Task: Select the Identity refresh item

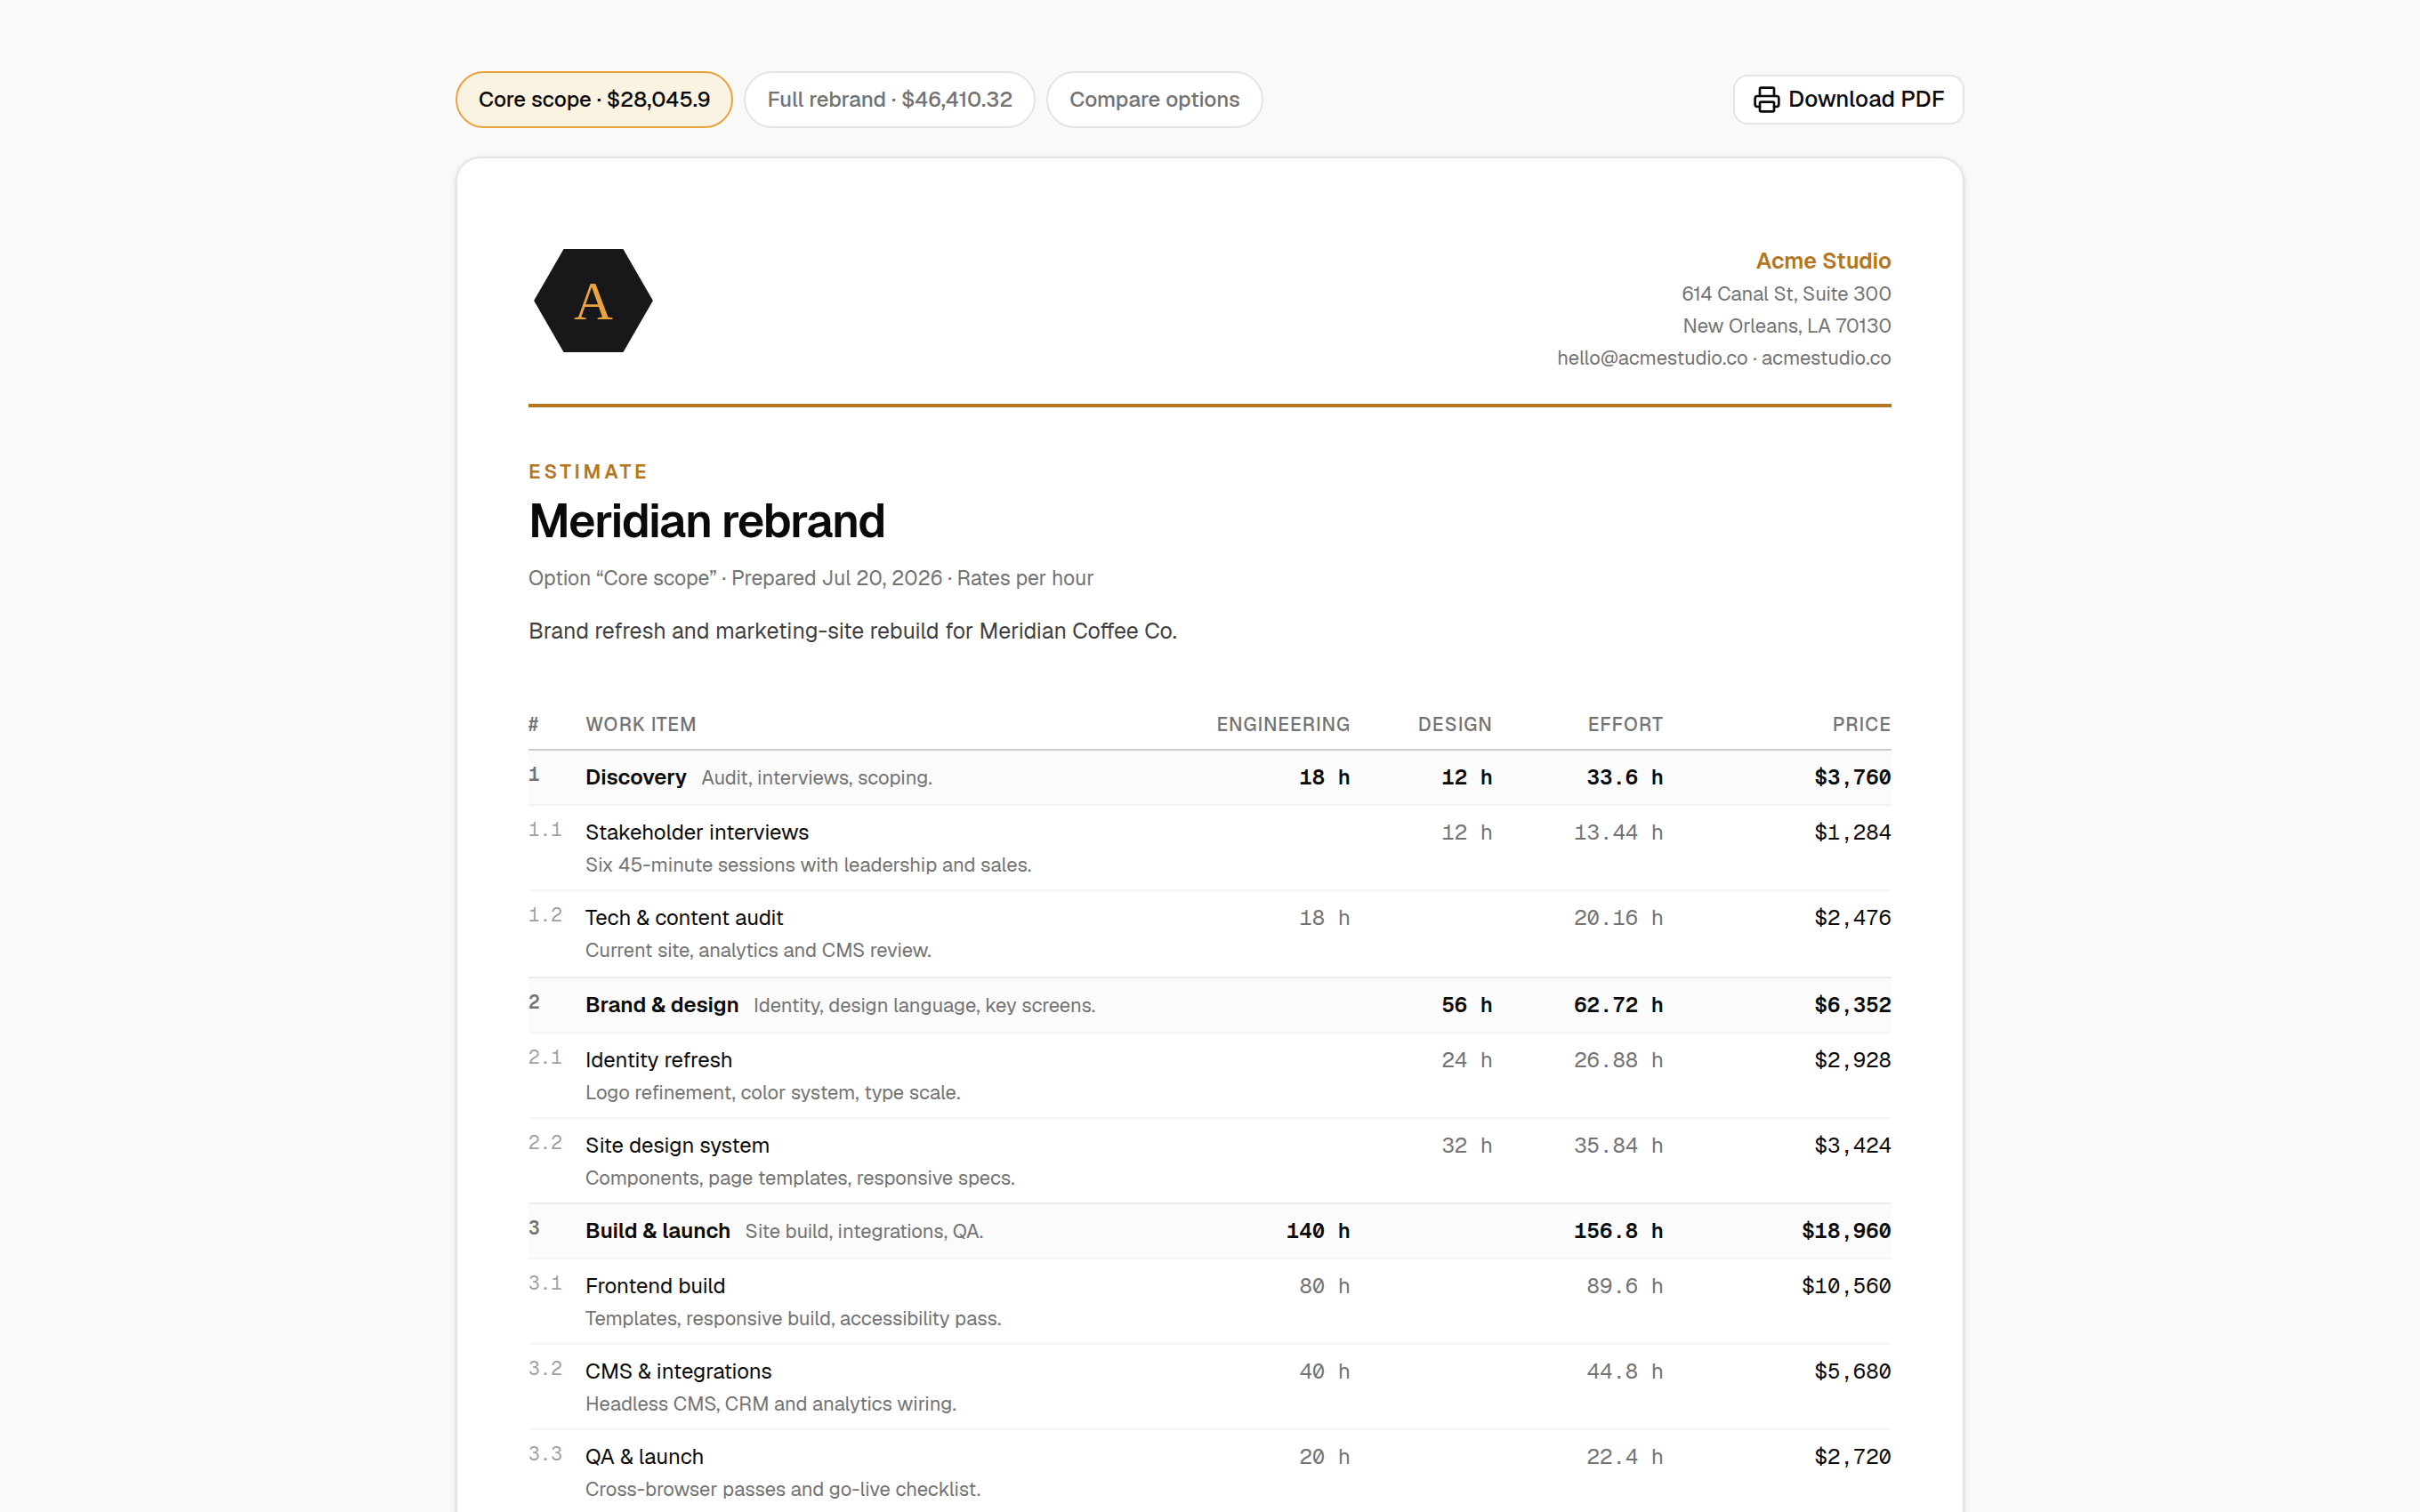Action: pos(659,1060)
